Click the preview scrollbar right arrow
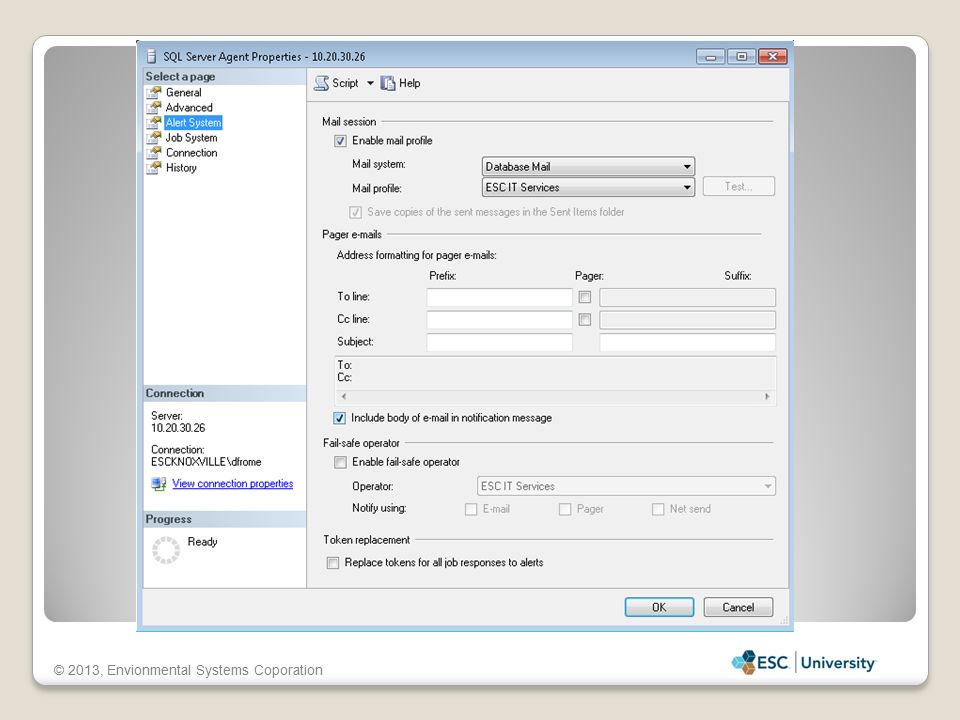The height and width of the screenshot is (720, 960). click(767, 397)
